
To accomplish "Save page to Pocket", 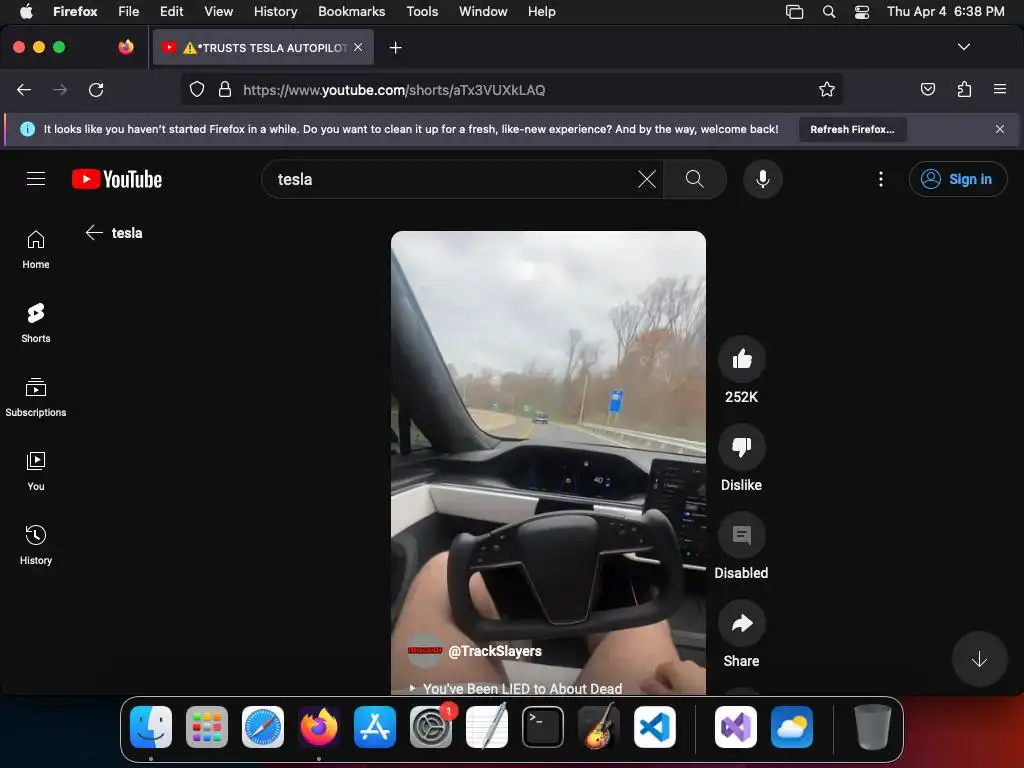I will tap(928, 89).
